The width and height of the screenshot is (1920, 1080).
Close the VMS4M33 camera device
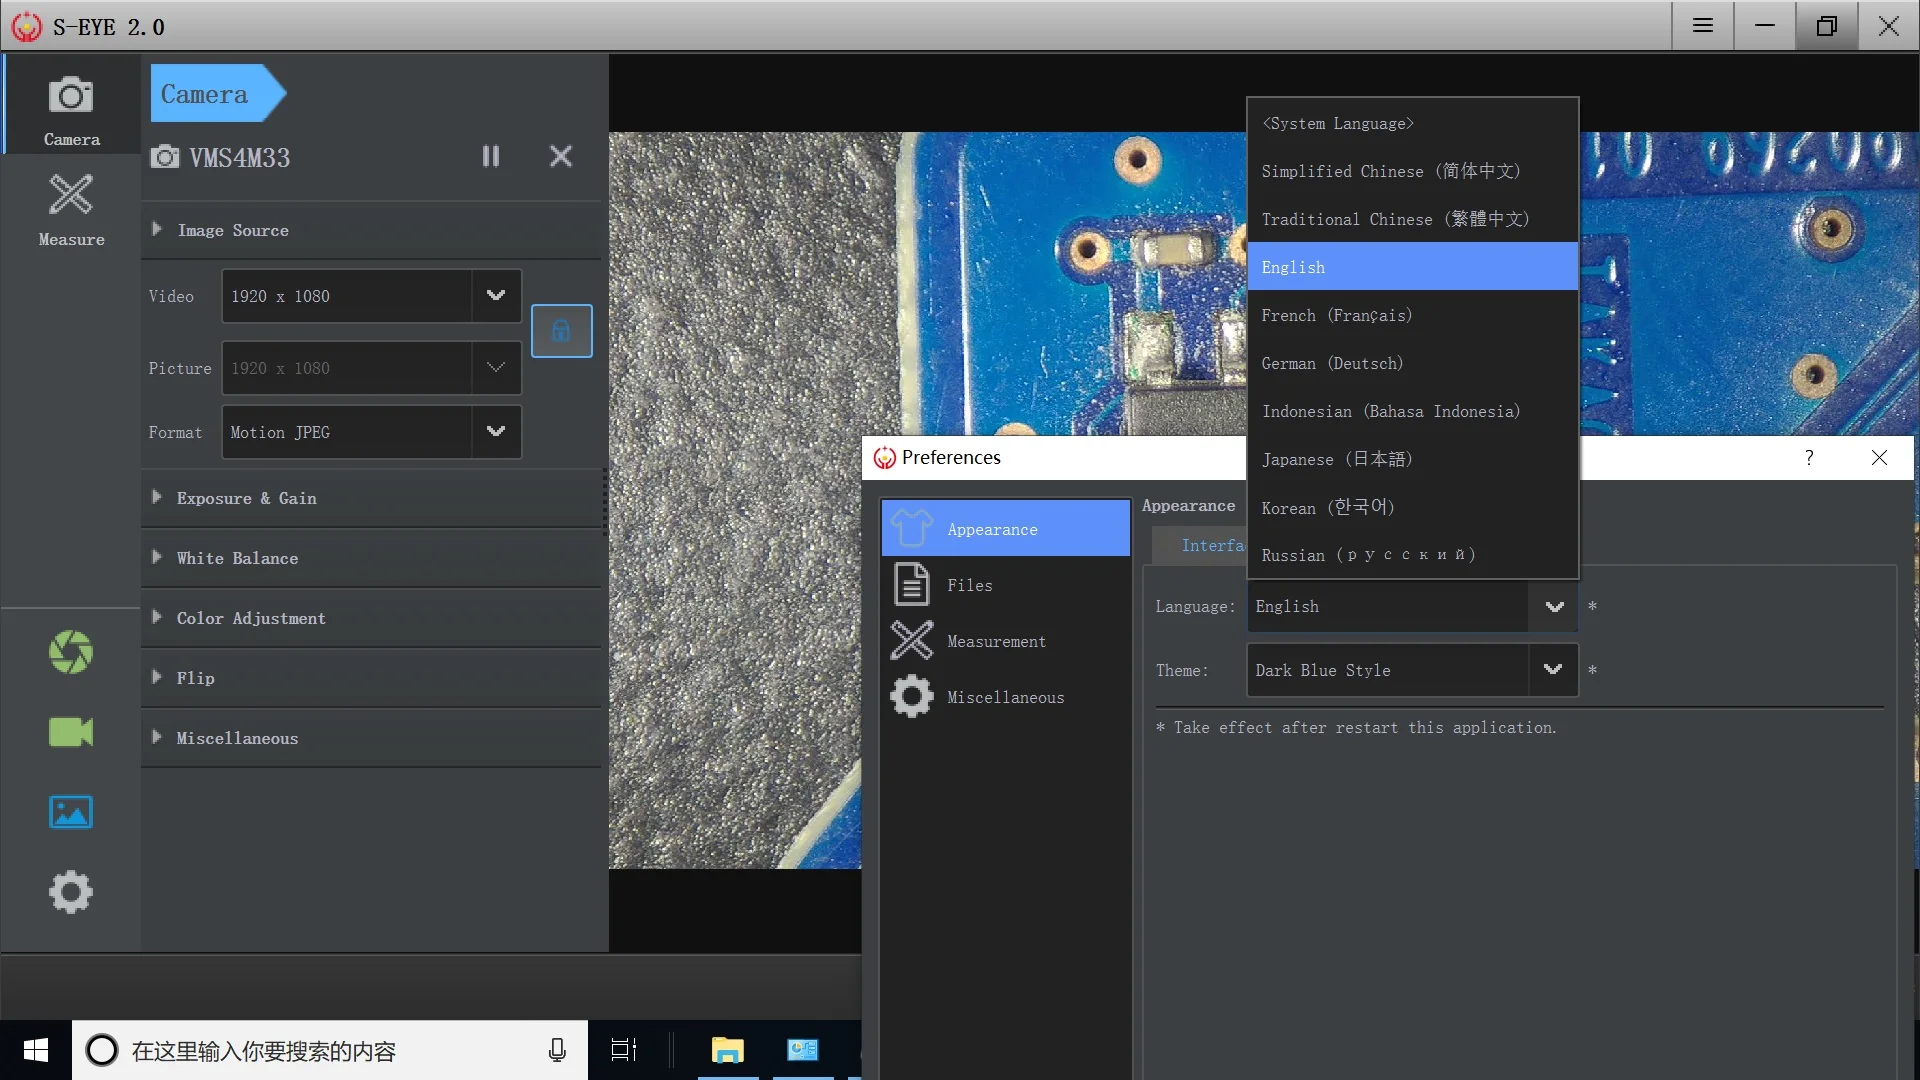pos(561,156)
